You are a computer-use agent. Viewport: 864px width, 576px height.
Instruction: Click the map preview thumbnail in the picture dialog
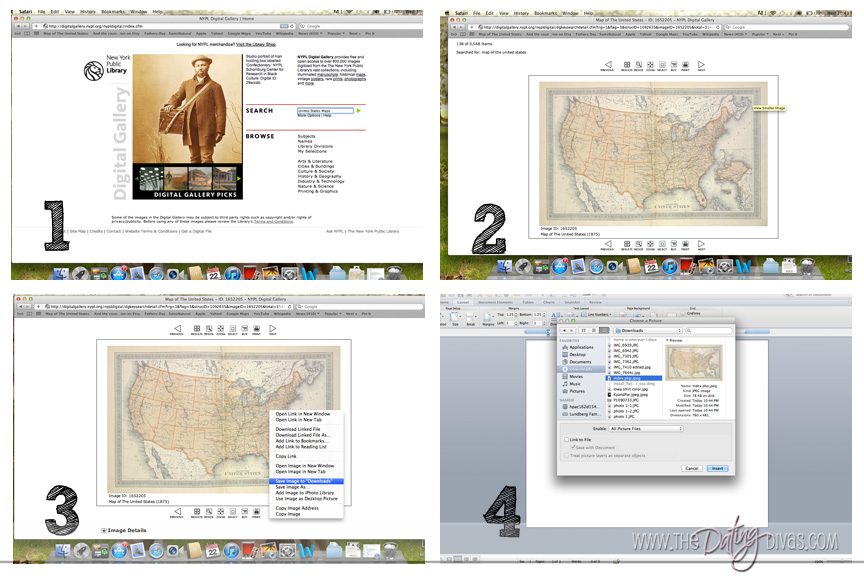click(694, 363)
